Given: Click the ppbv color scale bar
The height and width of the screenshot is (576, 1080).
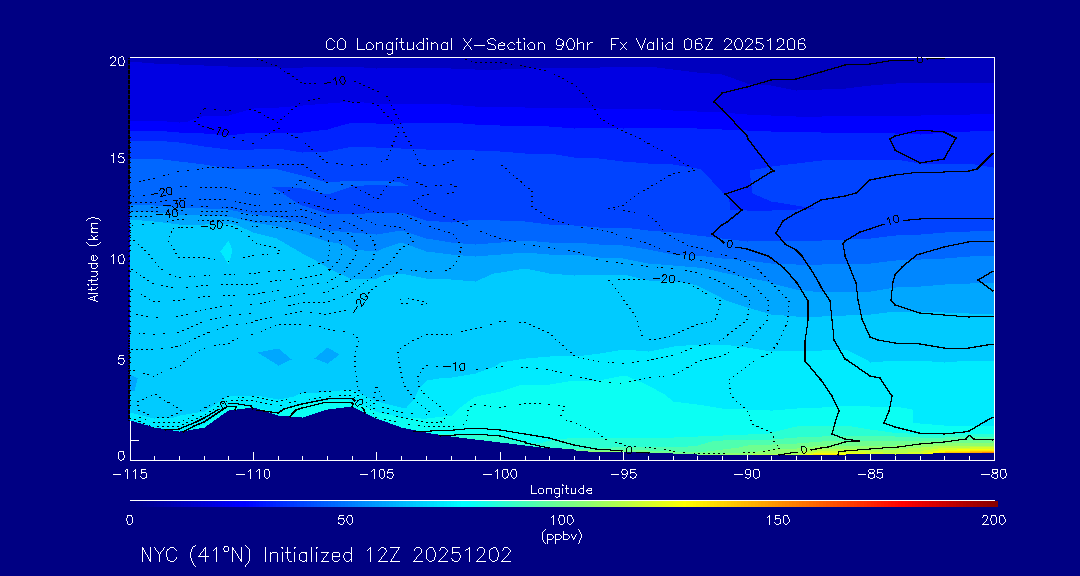Looking at the screenshot, I should [x=563, y=503].
